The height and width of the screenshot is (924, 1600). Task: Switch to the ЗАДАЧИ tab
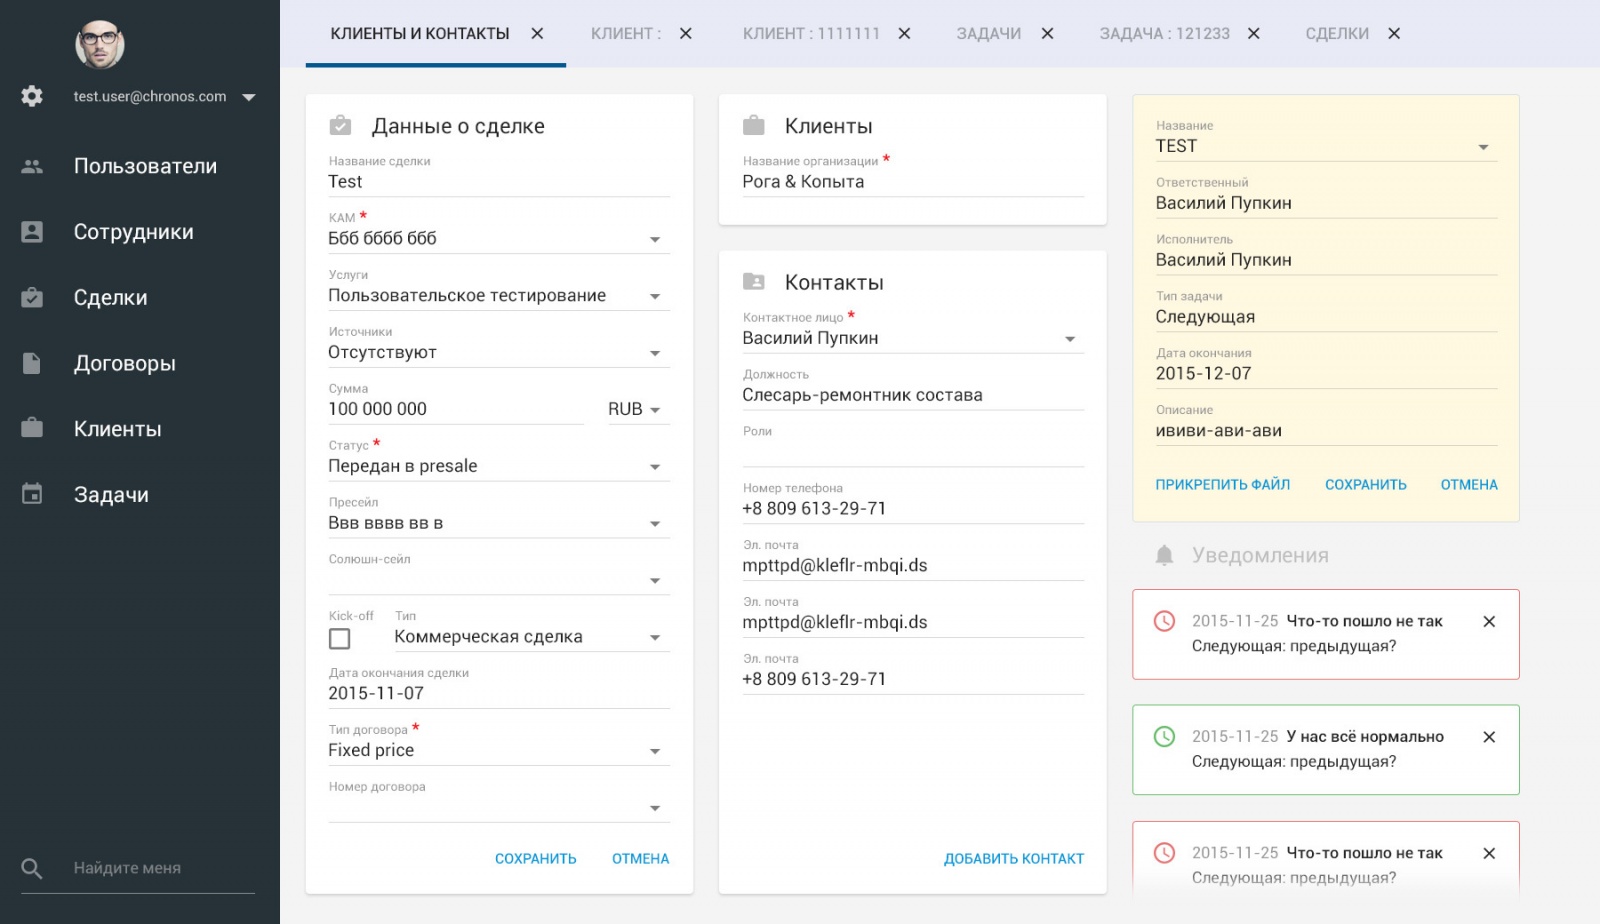[x=988, y=34]
